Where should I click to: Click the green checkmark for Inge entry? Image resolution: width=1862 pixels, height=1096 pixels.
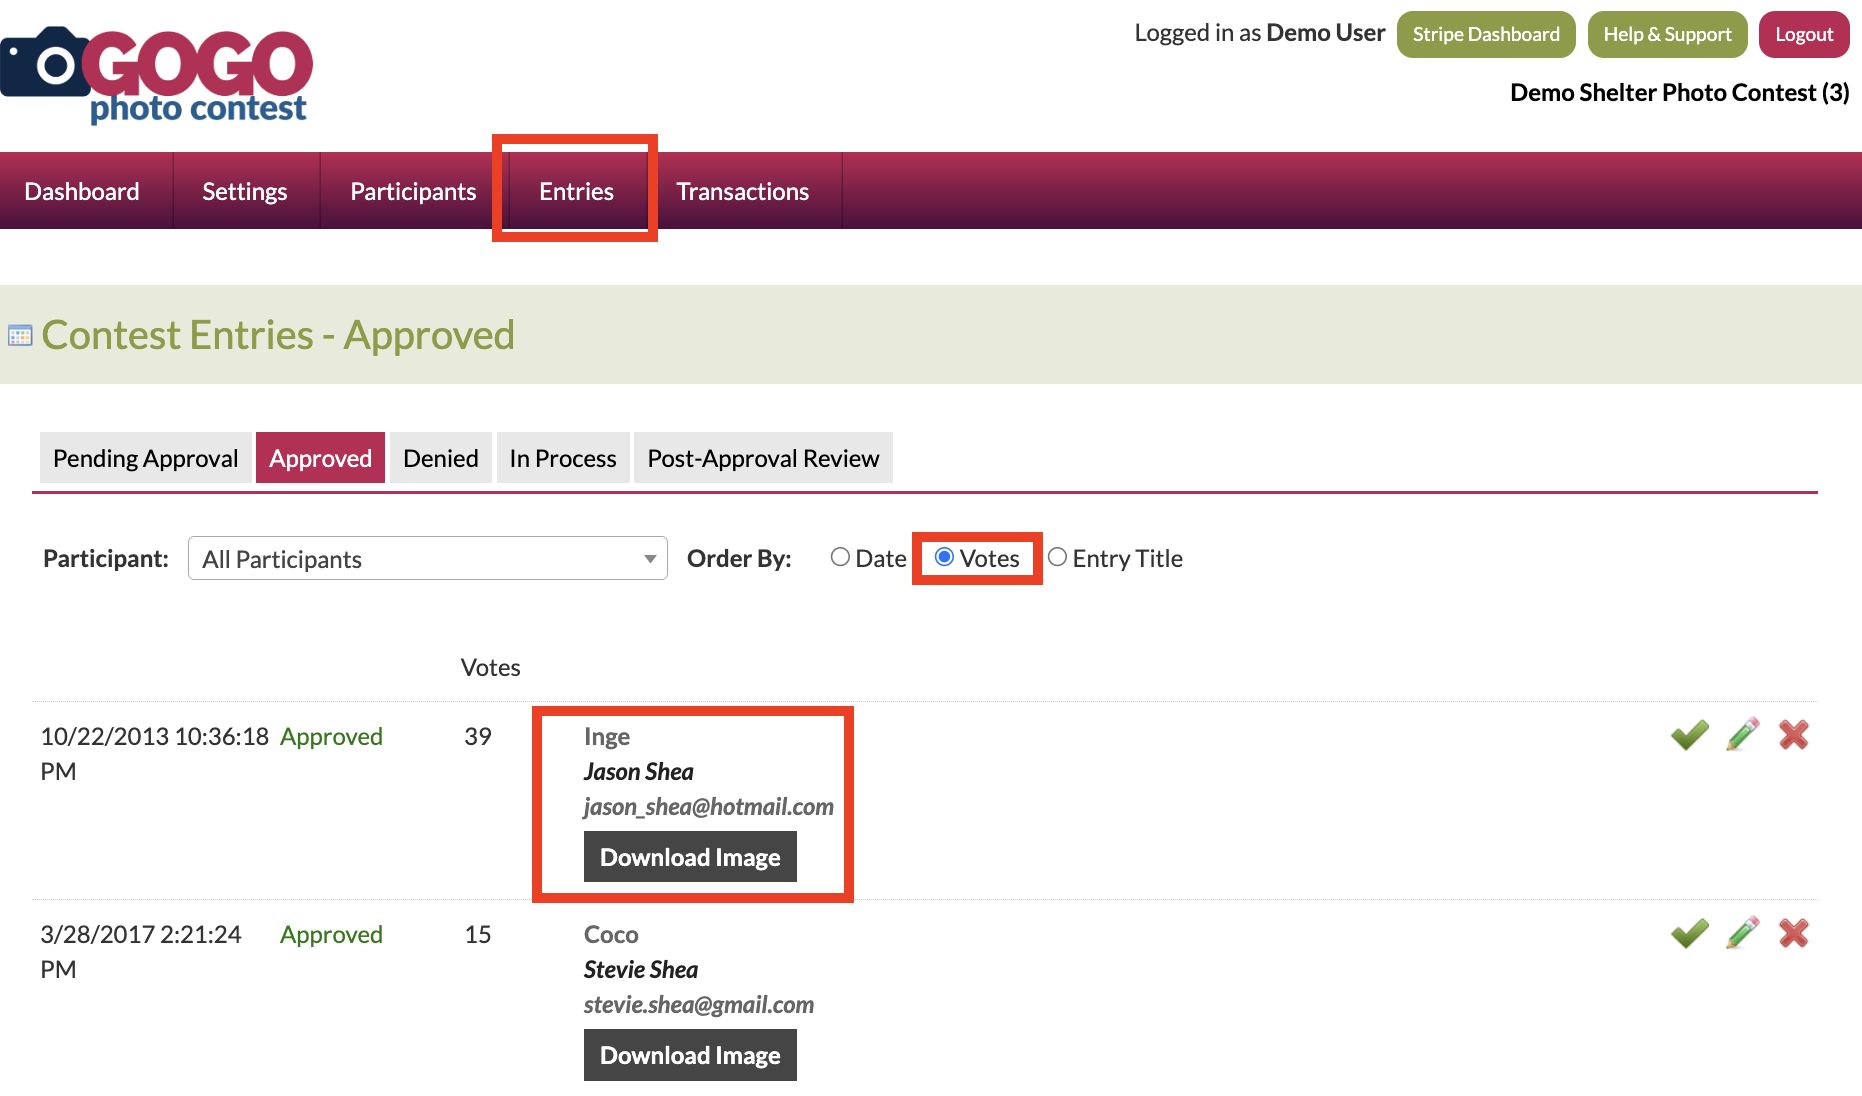1689,735
